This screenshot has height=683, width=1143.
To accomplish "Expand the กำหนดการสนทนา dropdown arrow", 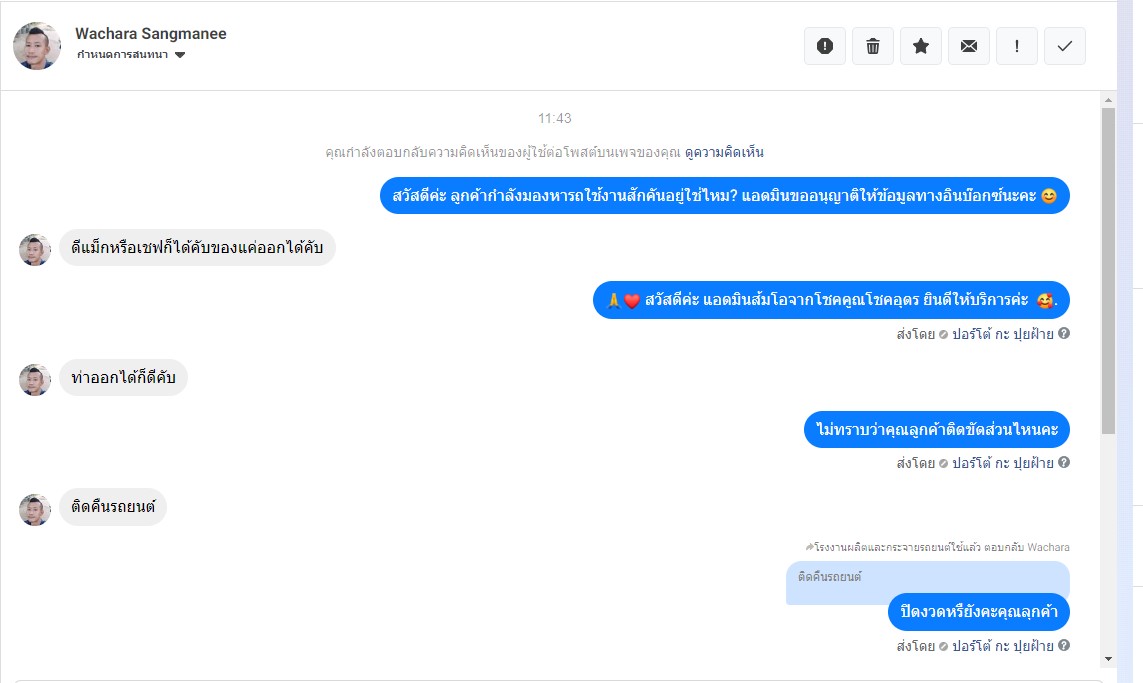I will (180, 55).
